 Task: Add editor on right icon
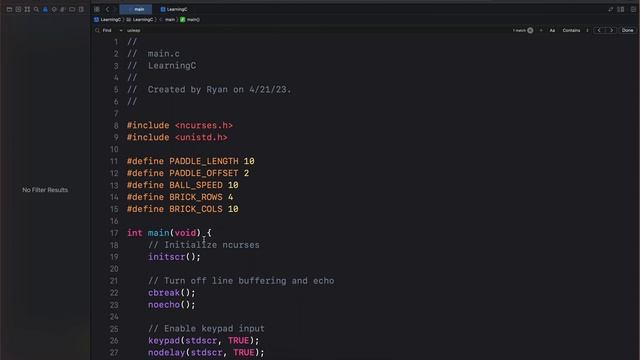point(633,9)
